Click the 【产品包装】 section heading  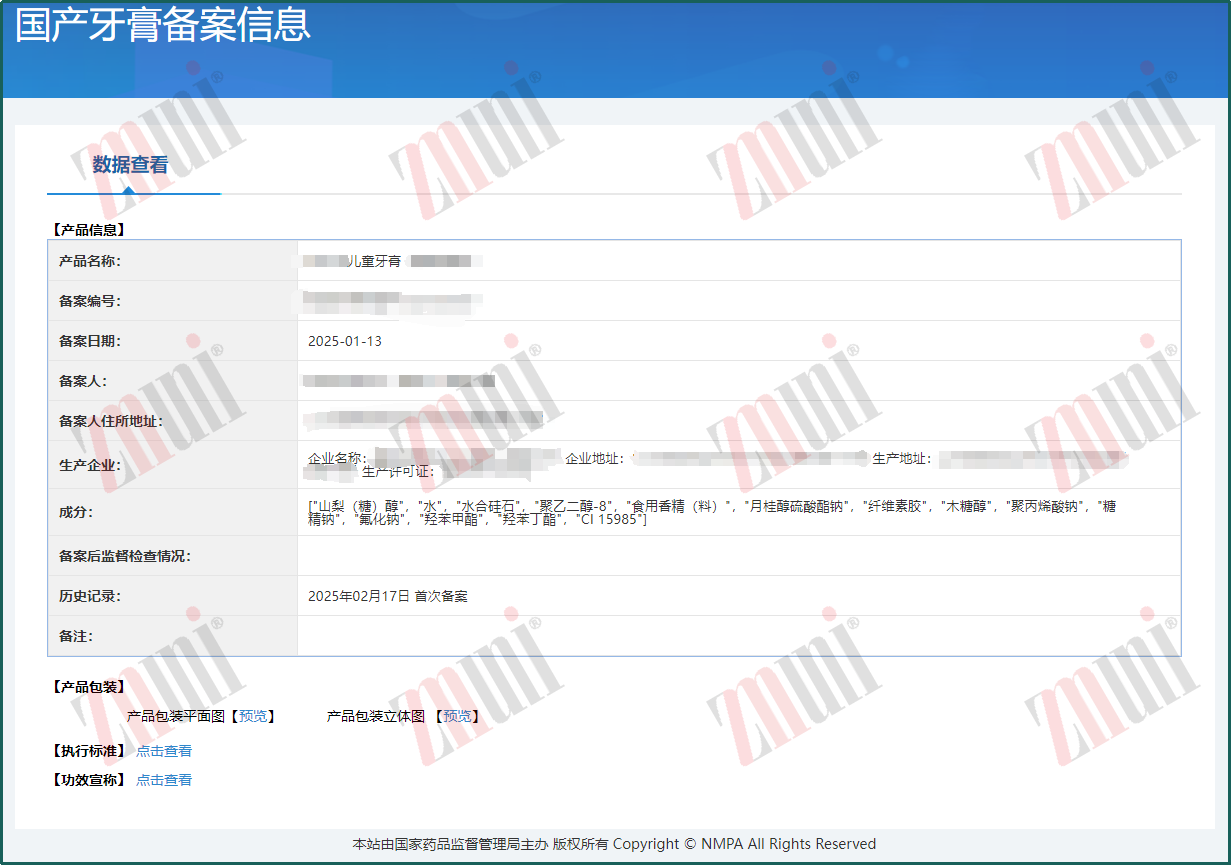(88, 687)
